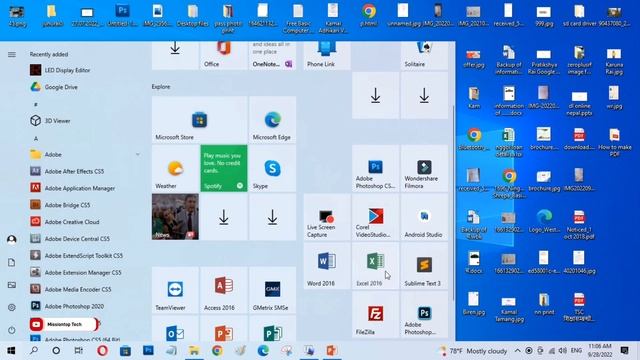The width and height of the screenshot is (640, 360).
Task: Open taskbar Search magnifier
Action: coord(34,351)
